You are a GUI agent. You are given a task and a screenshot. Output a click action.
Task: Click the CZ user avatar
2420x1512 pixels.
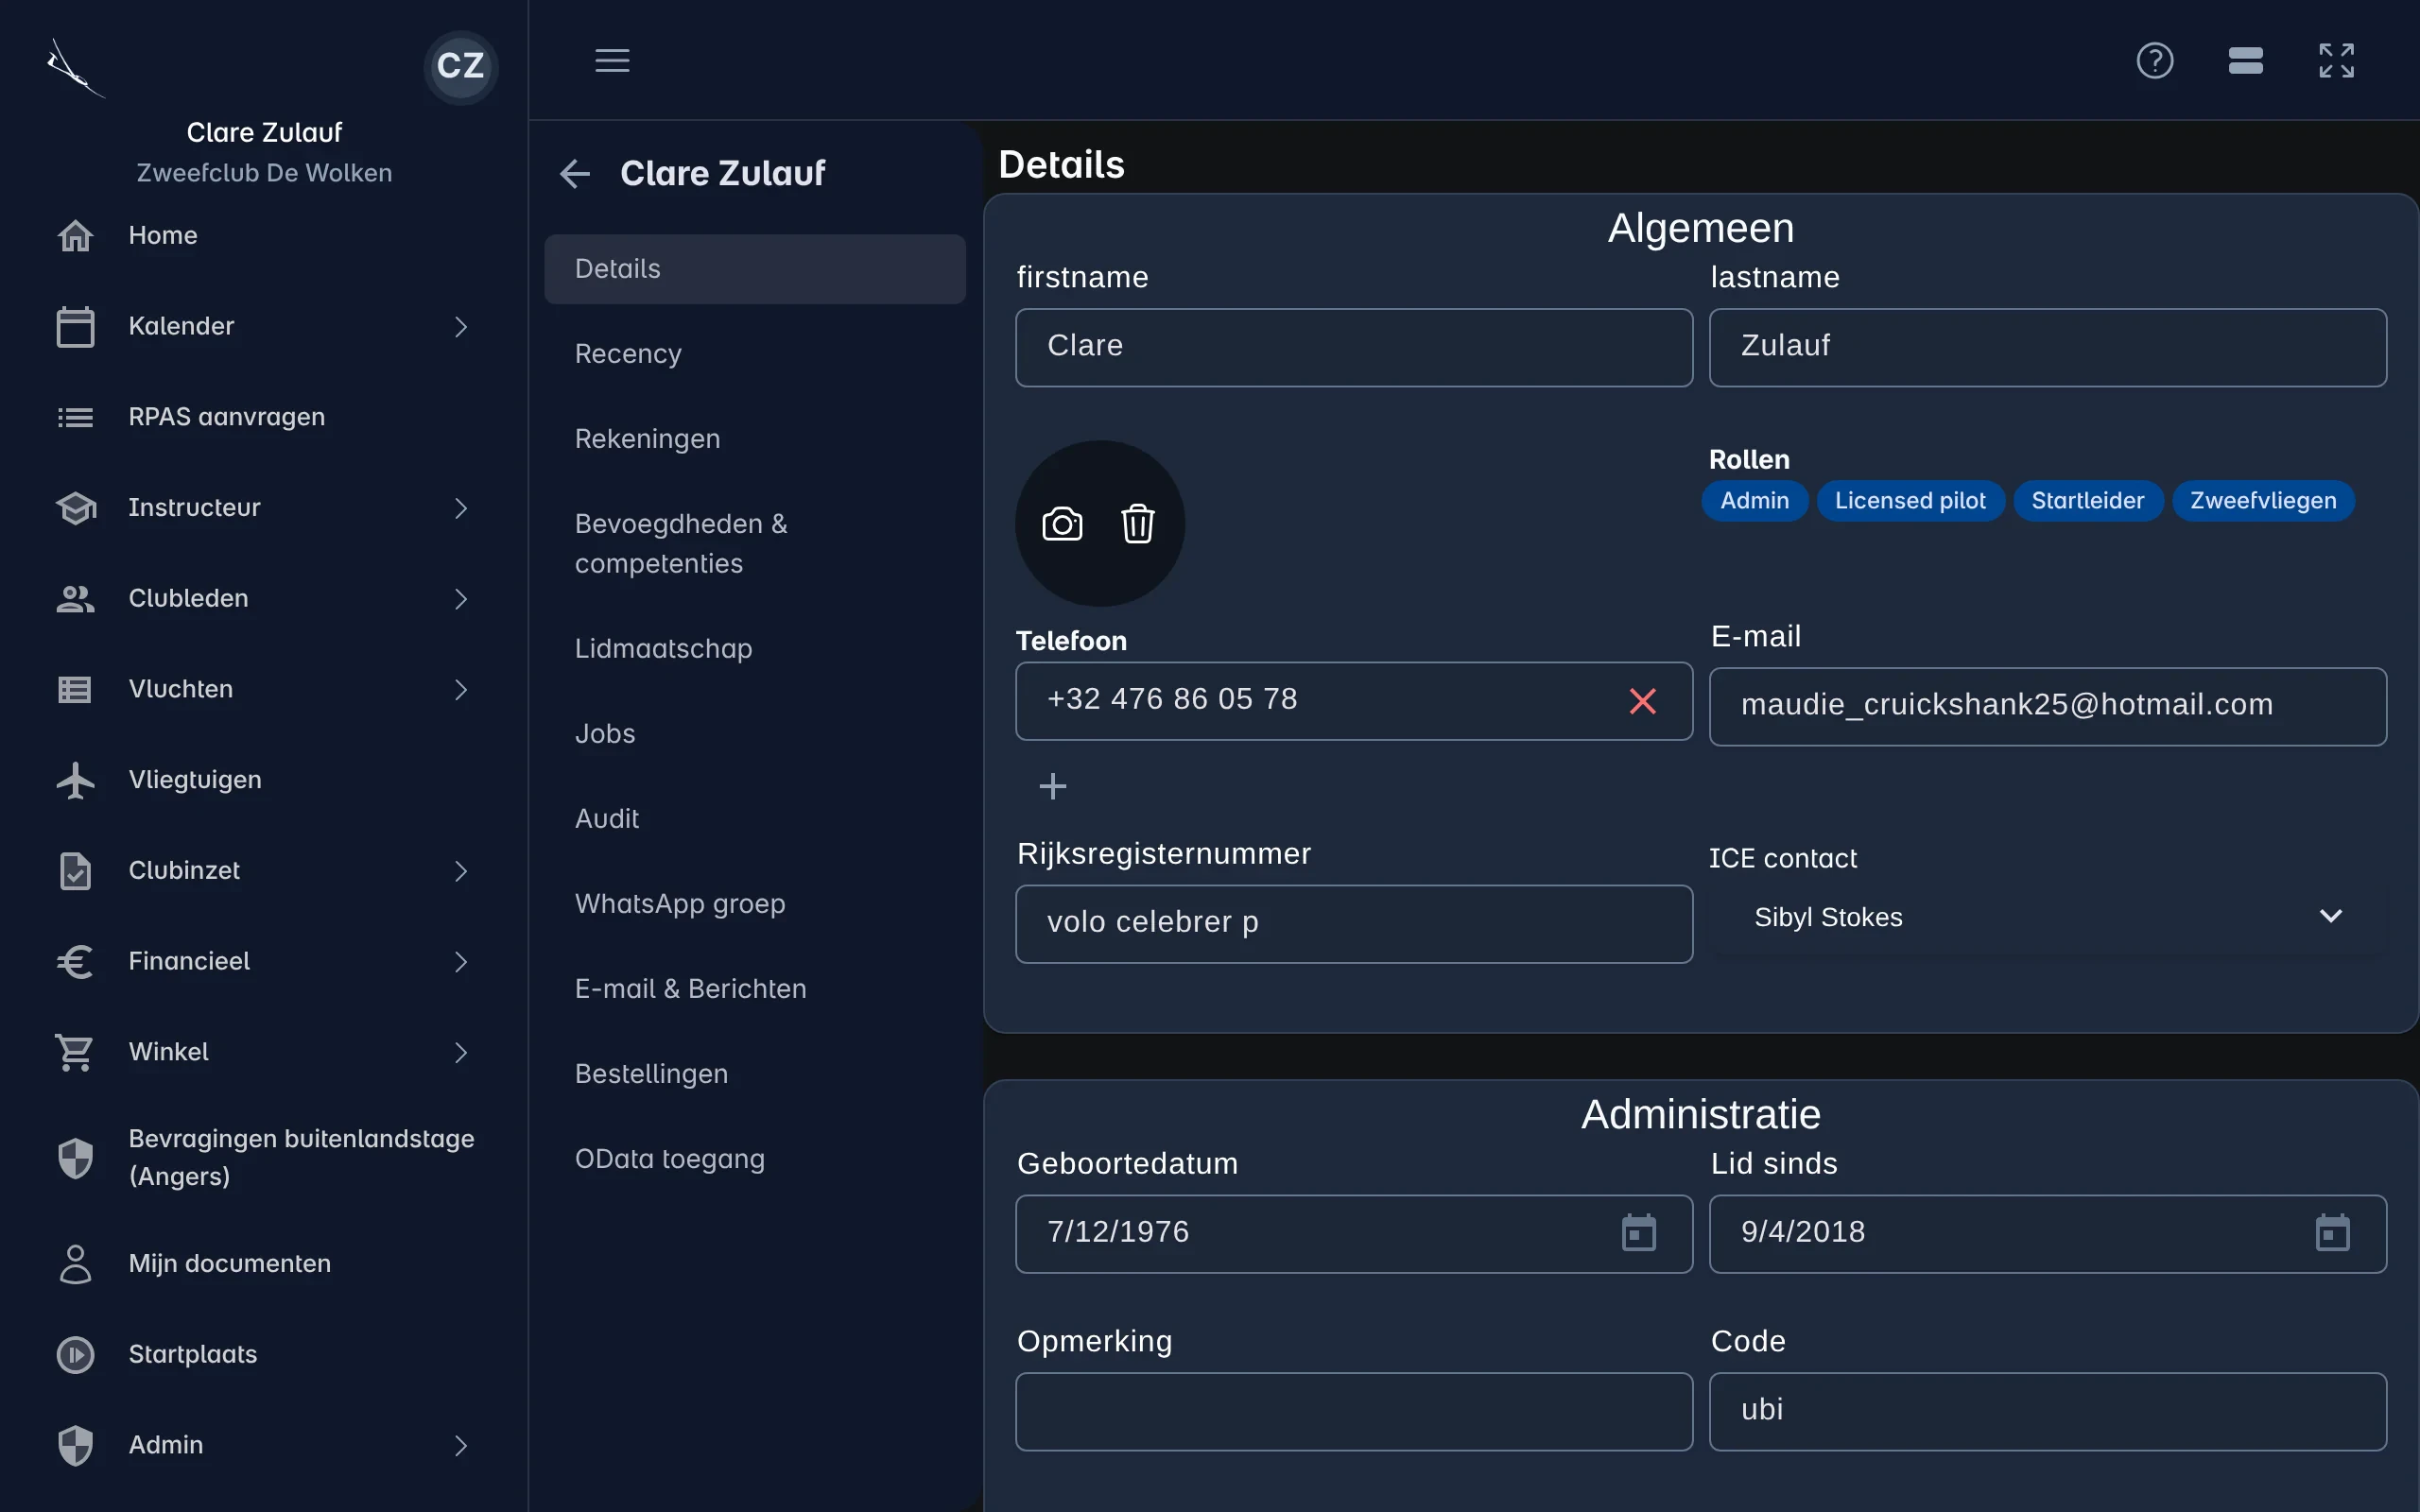tap(461, 66)
